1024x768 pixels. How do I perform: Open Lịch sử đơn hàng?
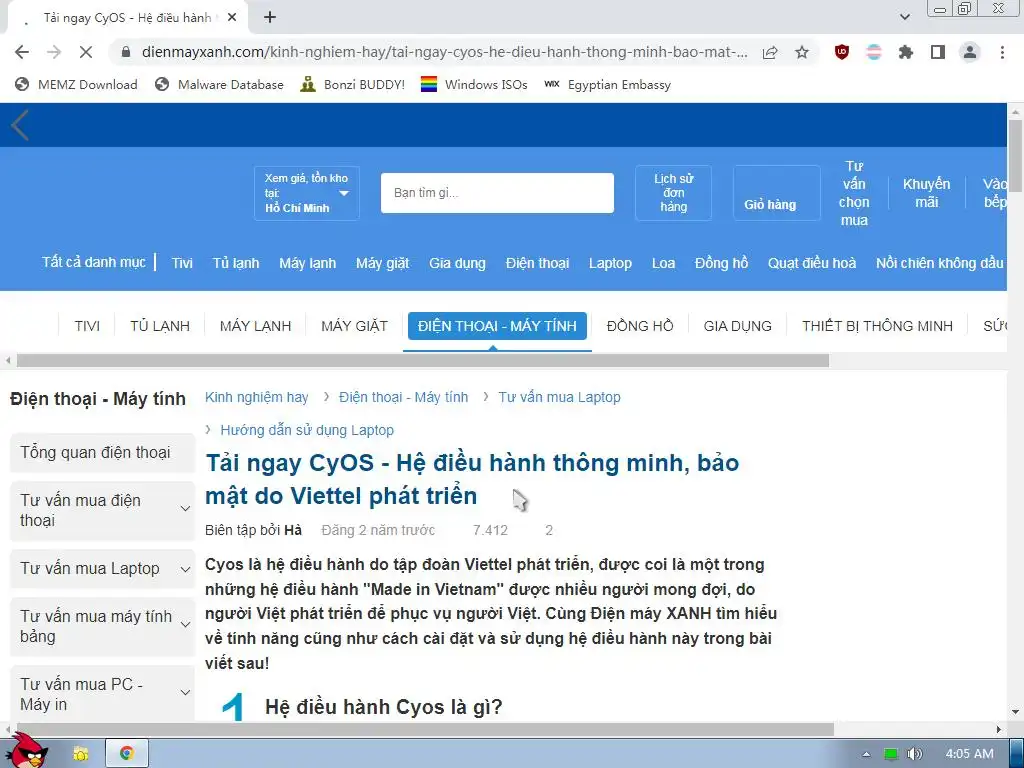point(673,193)
